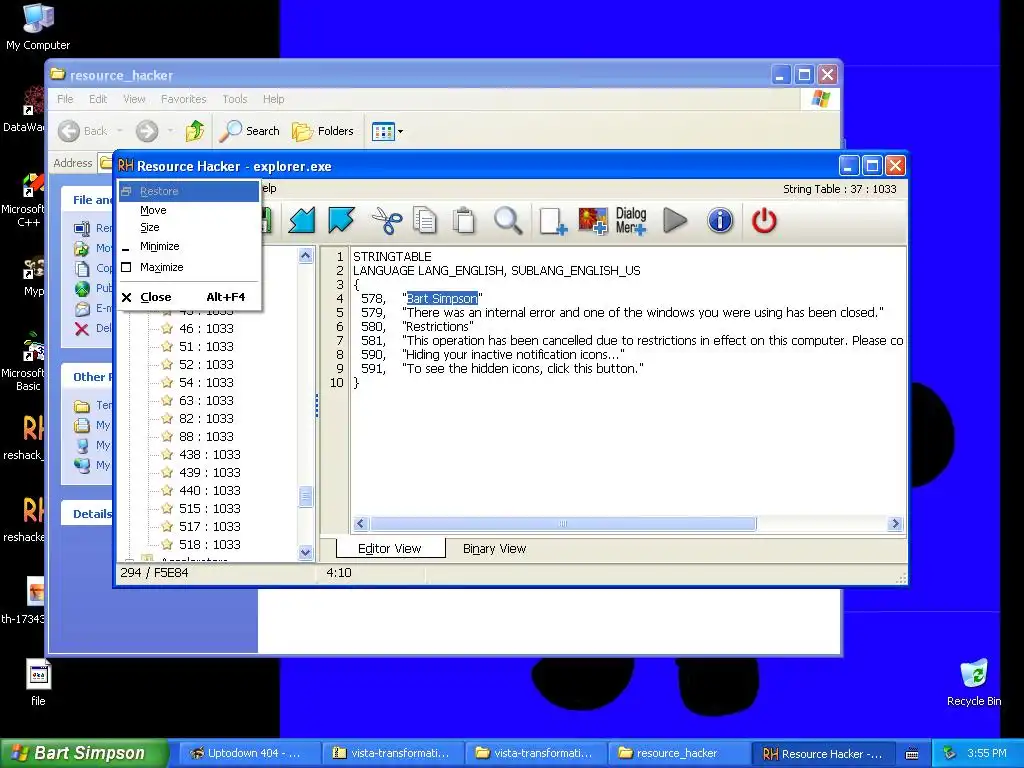Click the Up folder icon in Explorer toolbar

point(195,131)
